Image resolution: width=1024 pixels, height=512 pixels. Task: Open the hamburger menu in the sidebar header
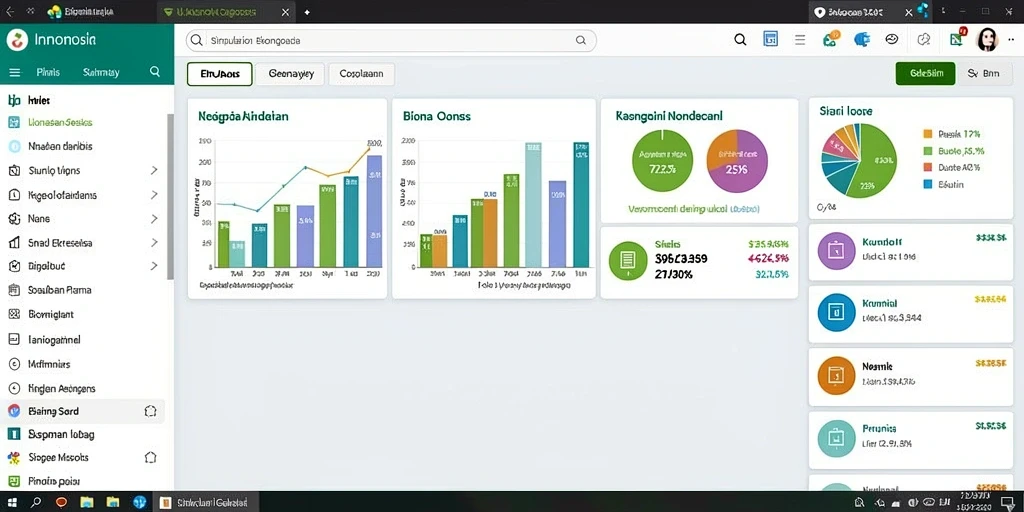click(14, 72)
